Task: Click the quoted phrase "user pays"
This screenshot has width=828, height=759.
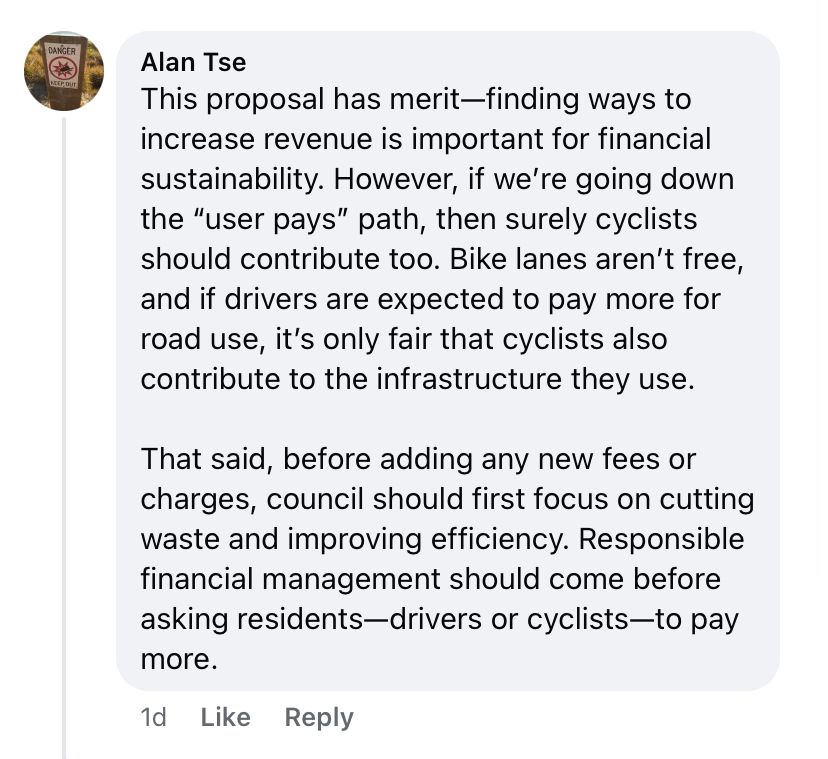Action: tap(270, 219)
